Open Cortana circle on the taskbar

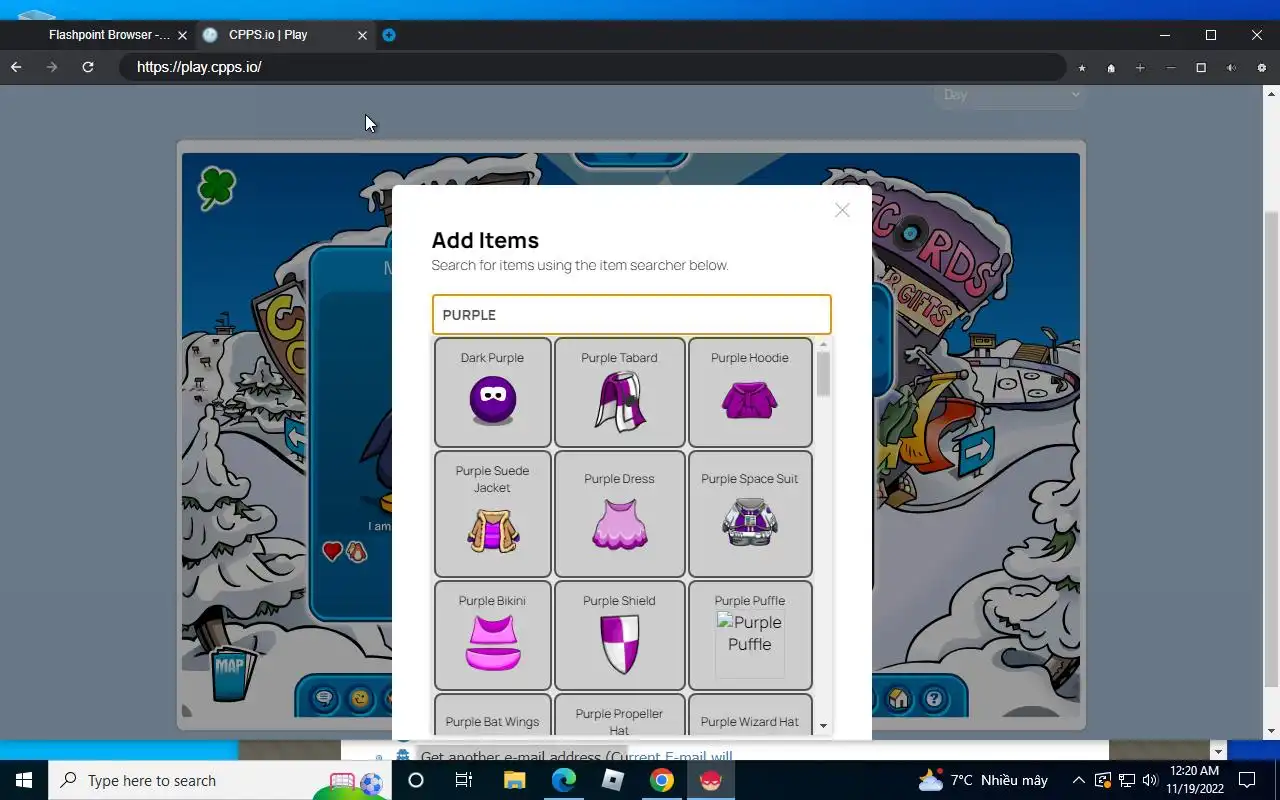[416, 780]
